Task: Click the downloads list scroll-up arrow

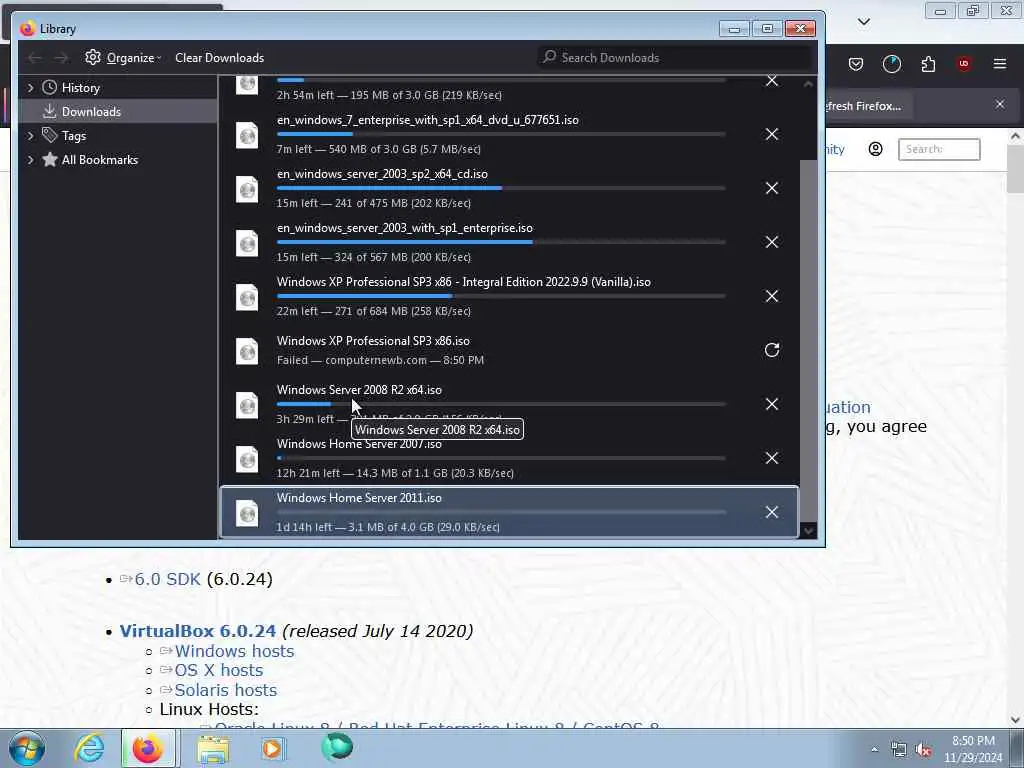Action: (808, 84)
